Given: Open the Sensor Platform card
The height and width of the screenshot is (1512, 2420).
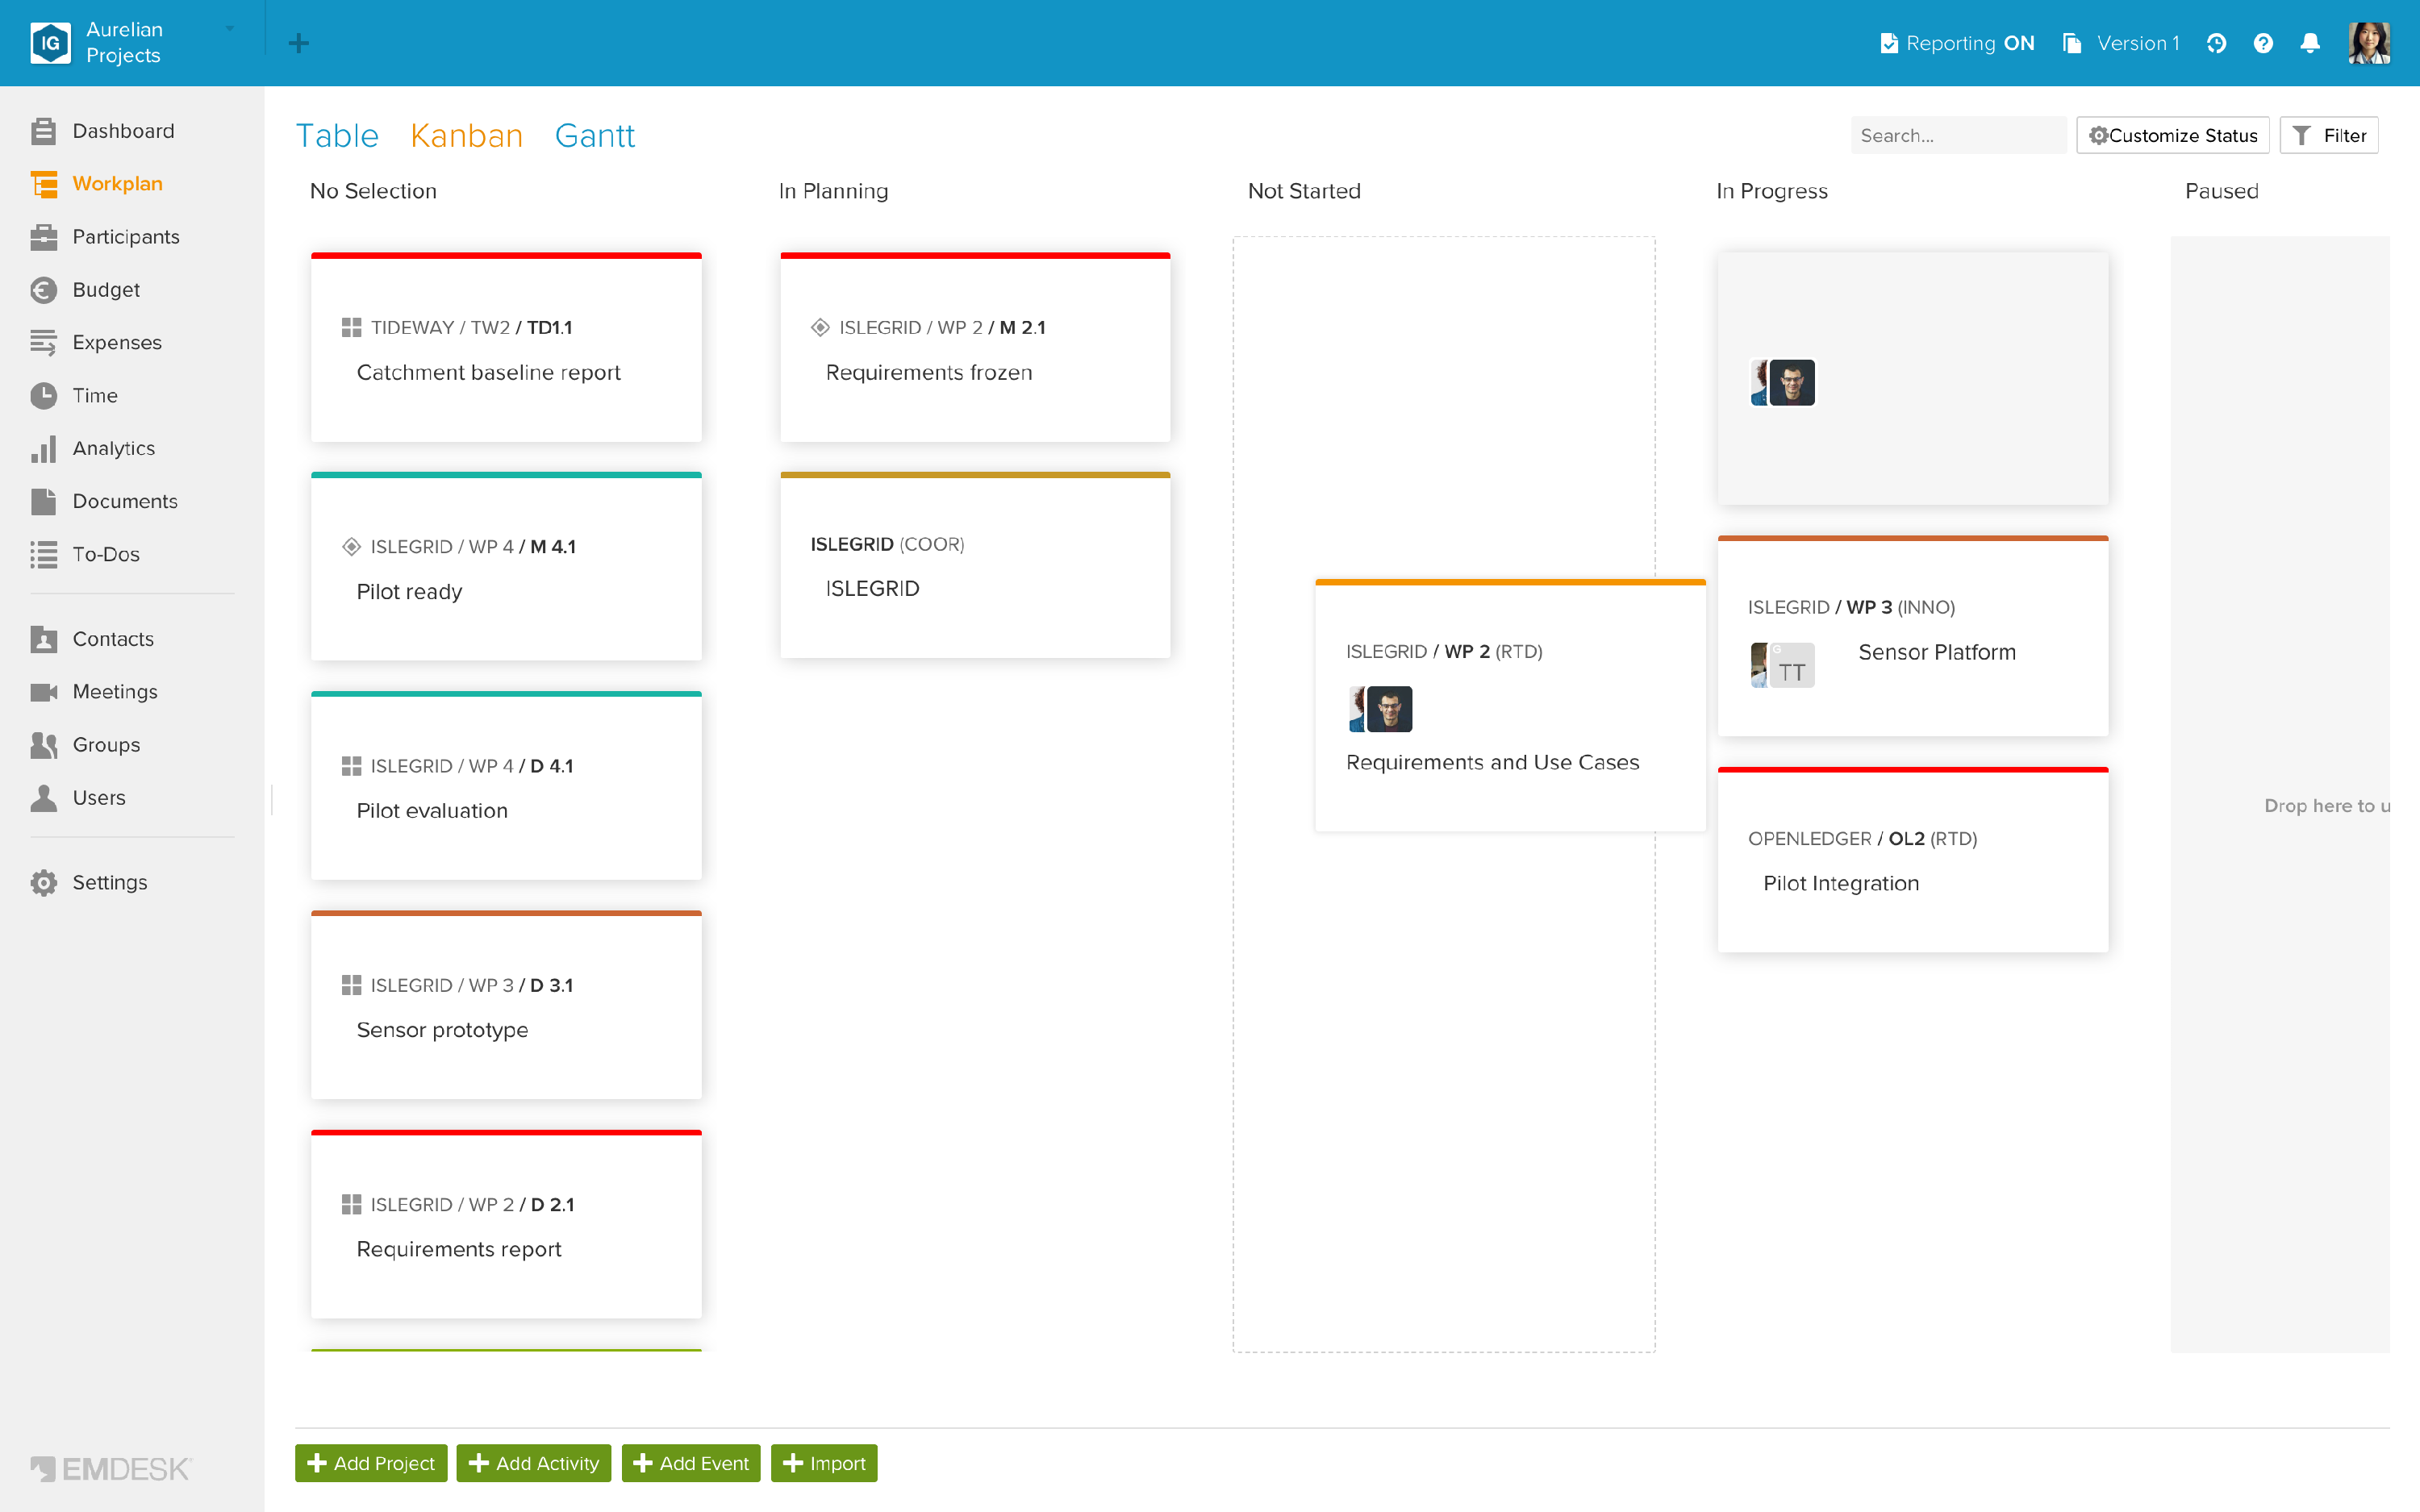Looking at the screenshot, I should click(1913, 636).
